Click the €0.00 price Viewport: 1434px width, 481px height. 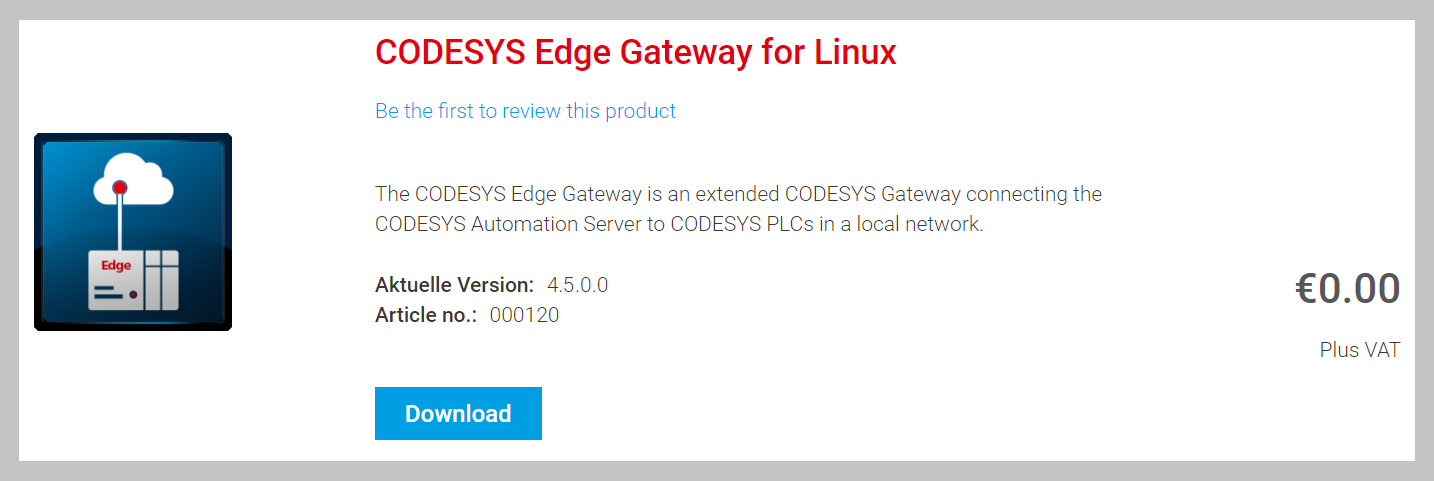point(1348,289)
